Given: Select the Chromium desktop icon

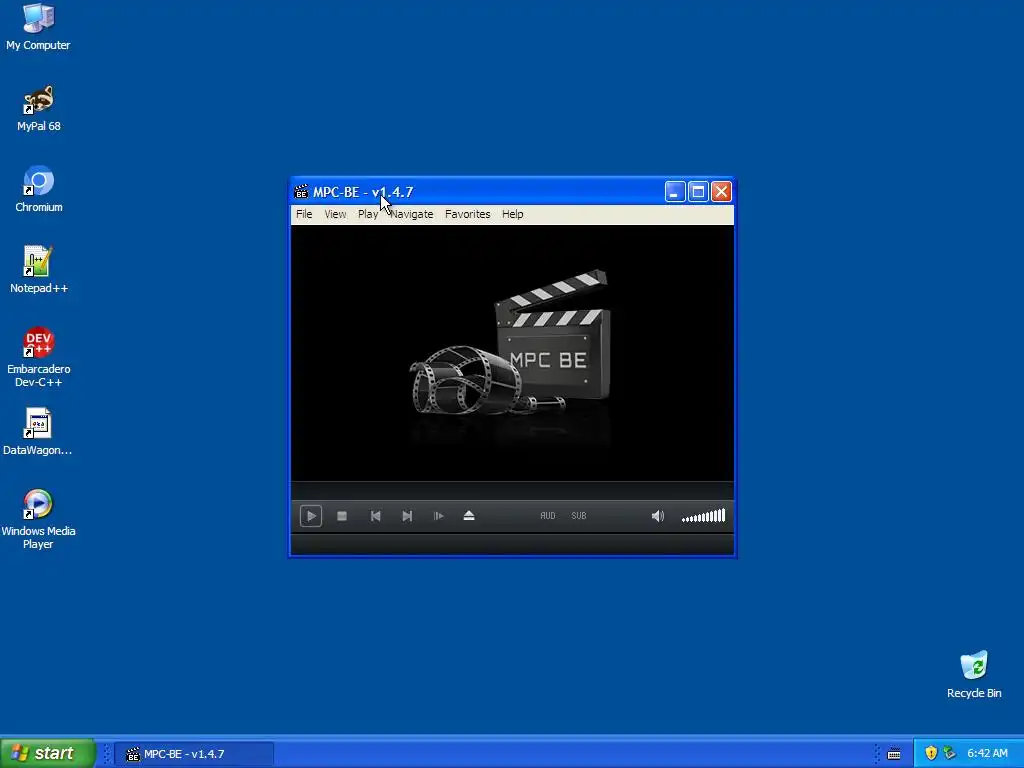Looking at the screenshot, I should 39,189.
